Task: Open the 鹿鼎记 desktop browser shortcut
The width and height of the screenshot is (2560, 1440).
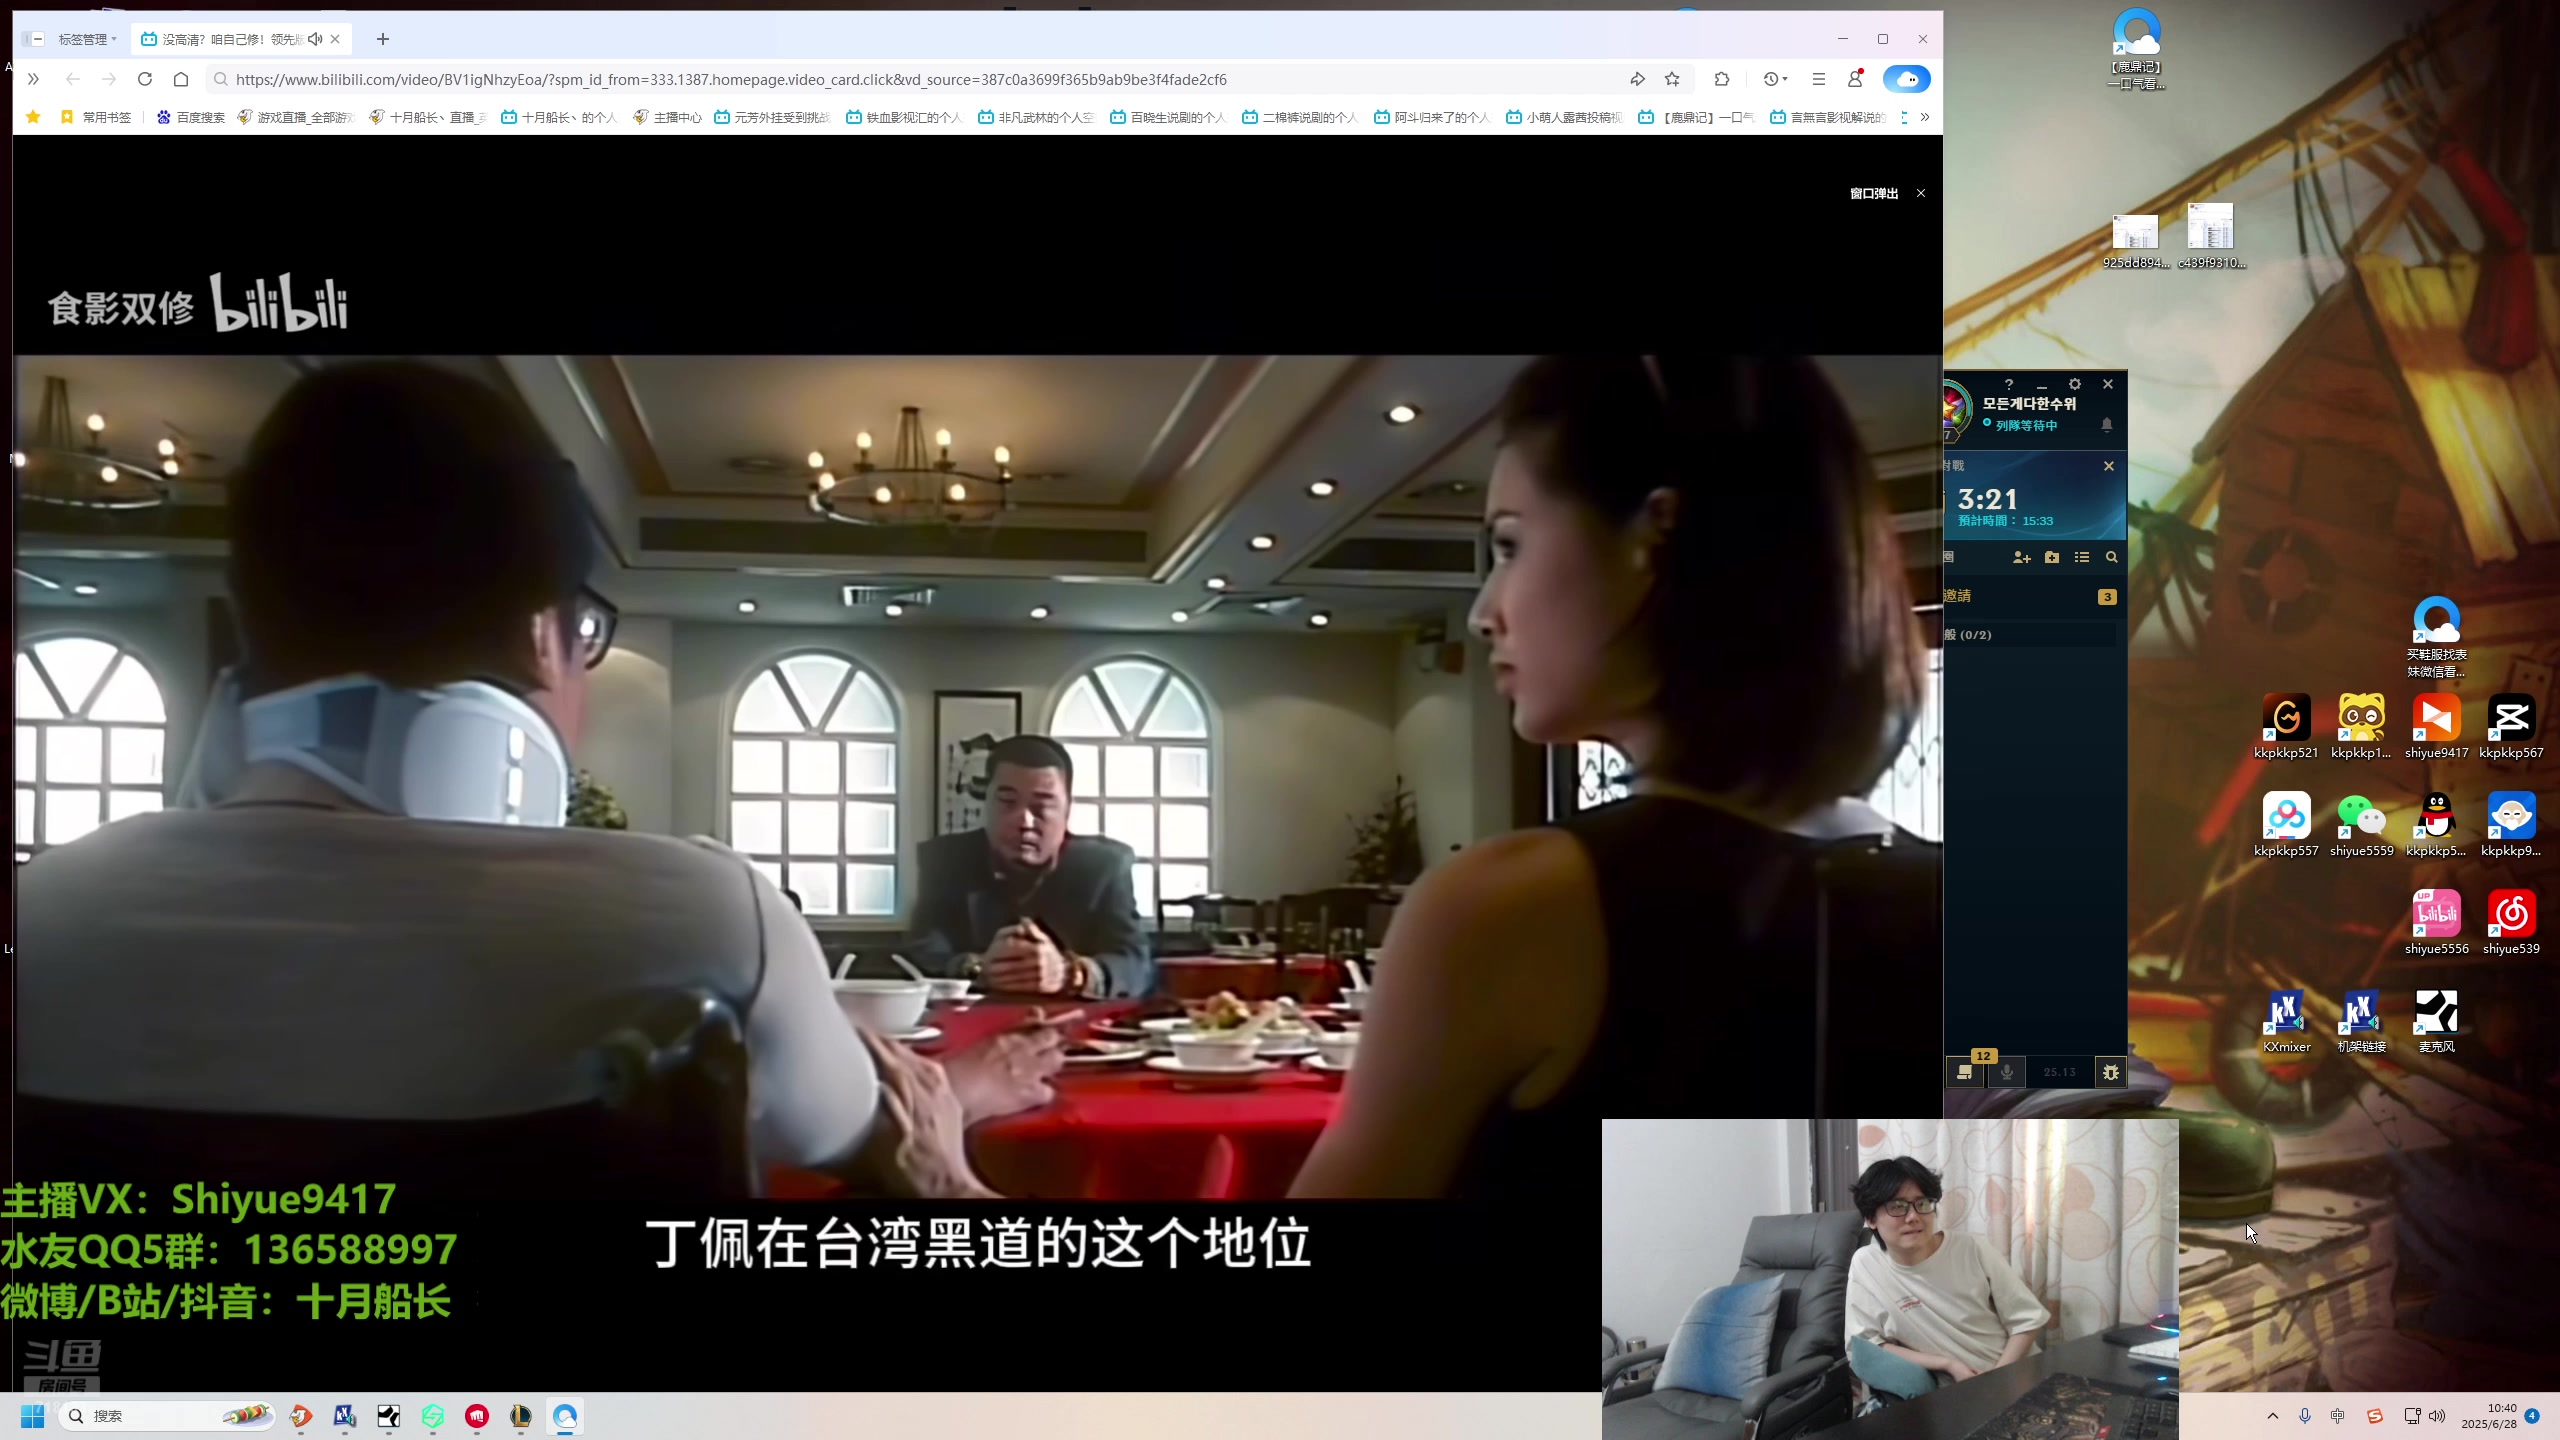Action: (x=2136, y=48)
